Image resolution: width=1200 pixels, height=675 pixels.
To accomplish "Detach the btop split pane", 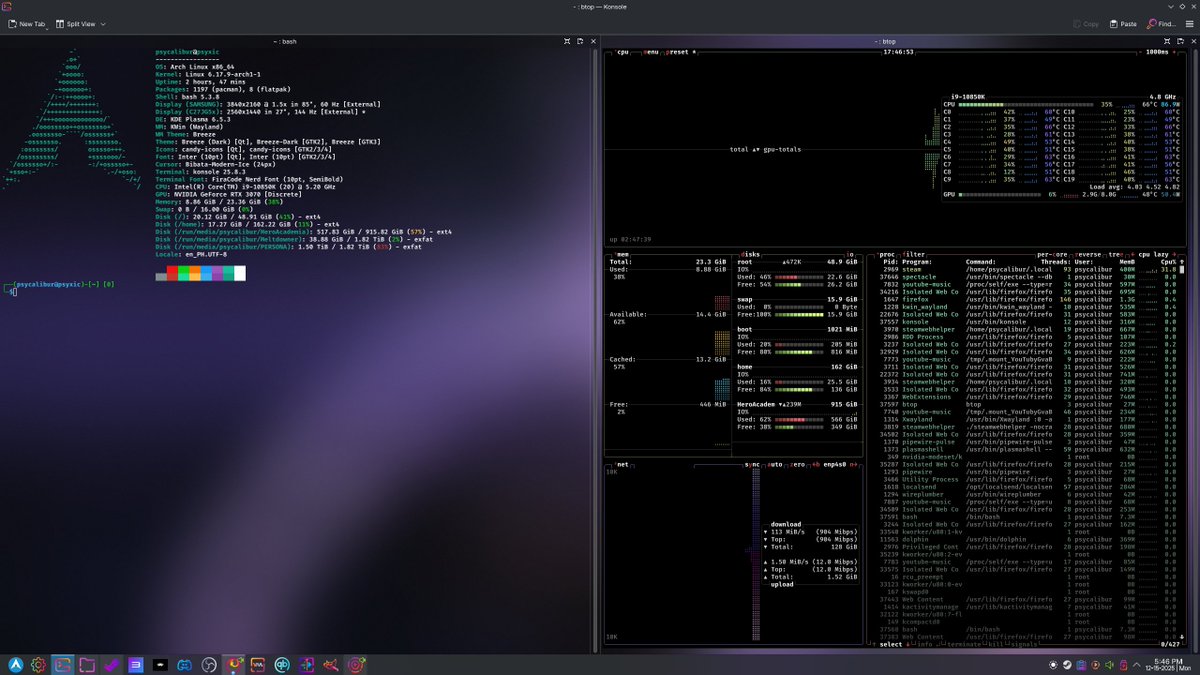I will pyautogui.click(x=1182, y=41).
